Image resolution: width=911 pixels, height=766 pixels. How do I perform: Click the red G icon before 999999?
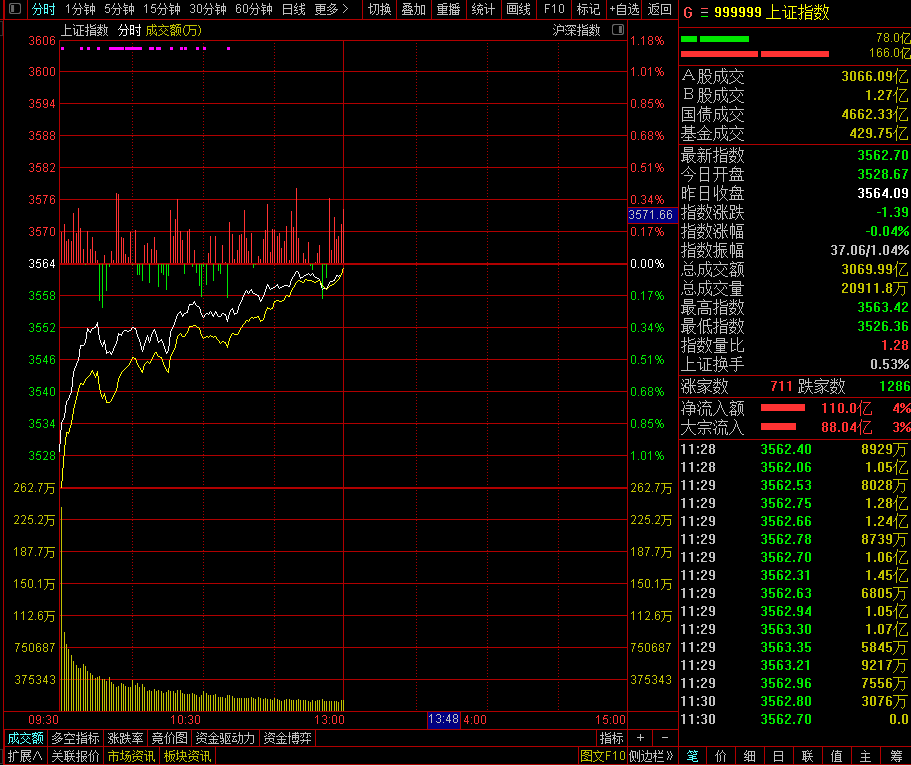coord(687,12)
